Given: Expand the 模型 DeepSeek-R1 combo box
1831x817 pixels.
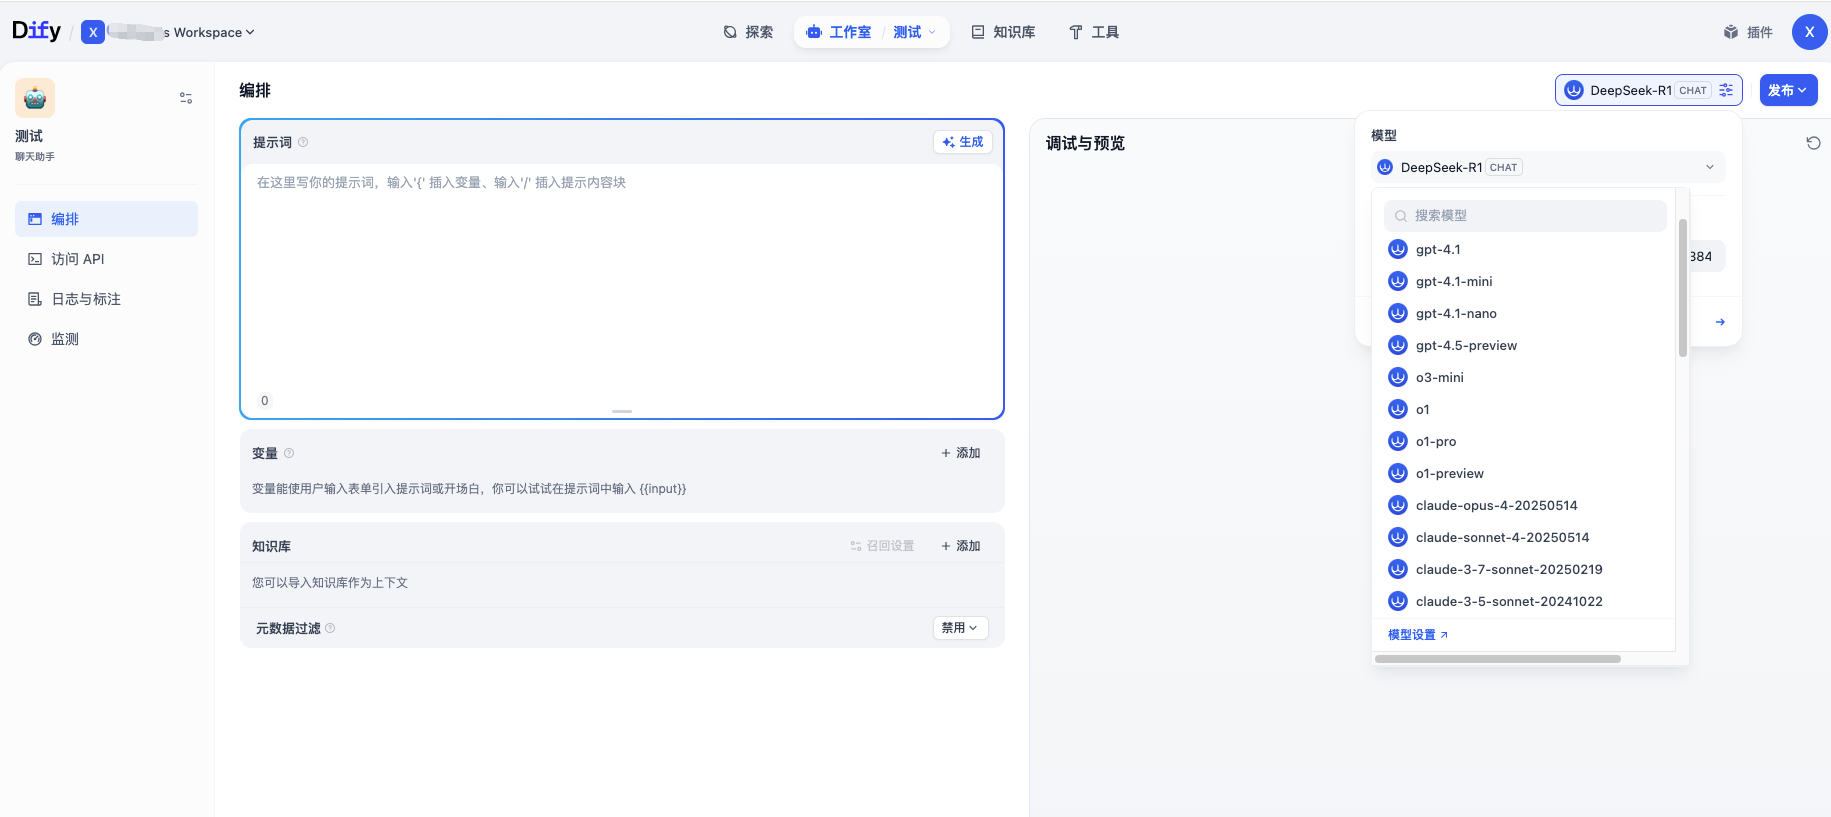Looking at the screenshot, I should (1548, 167).
